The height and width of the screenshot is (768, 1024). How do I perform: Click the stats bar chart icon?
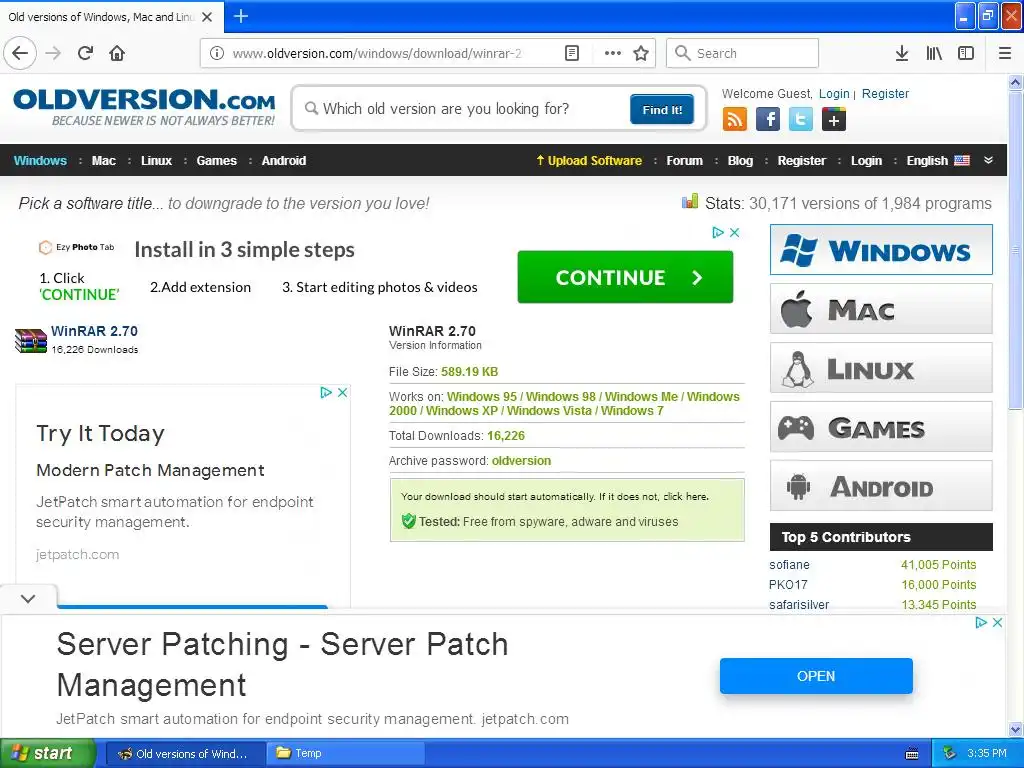coord(690,202)
